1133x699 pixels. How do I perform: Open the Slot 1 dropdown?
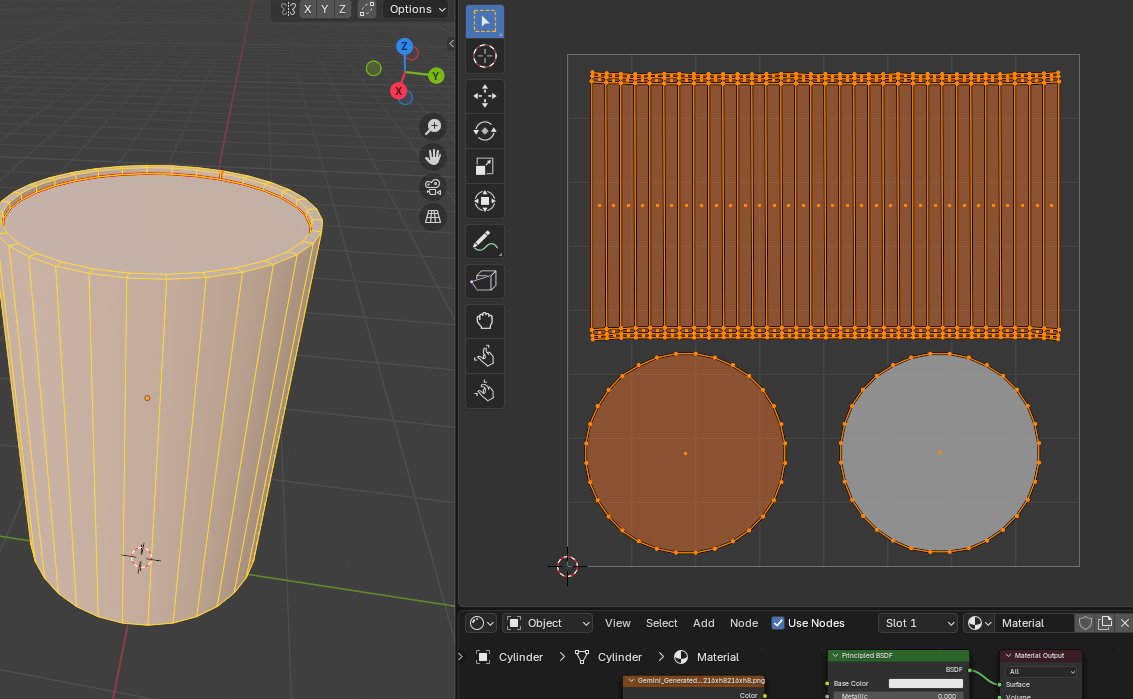click(x=918, y=623)
